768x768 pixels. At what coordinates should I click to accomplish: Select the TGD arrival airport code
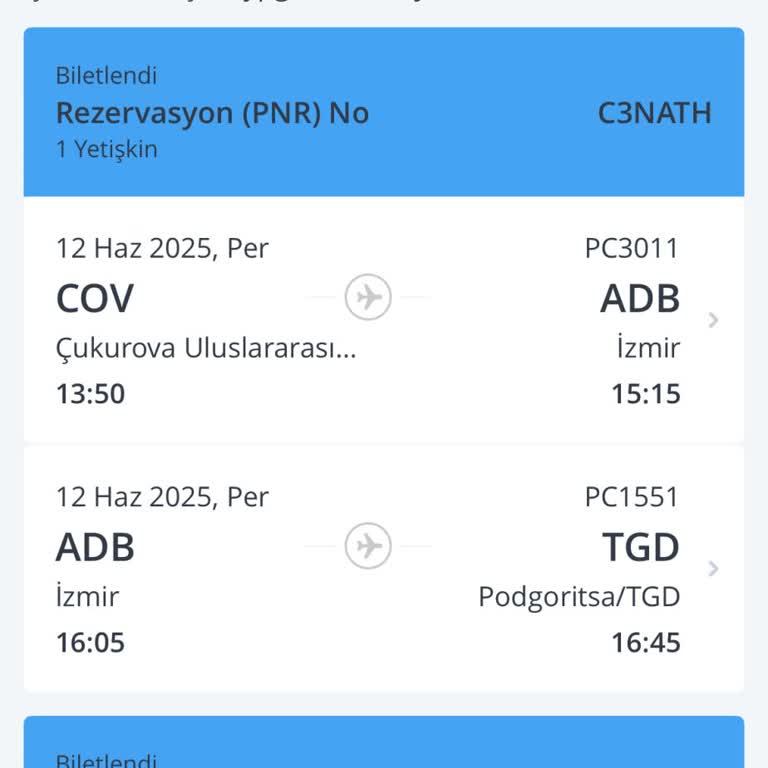(x=640, y=547)
